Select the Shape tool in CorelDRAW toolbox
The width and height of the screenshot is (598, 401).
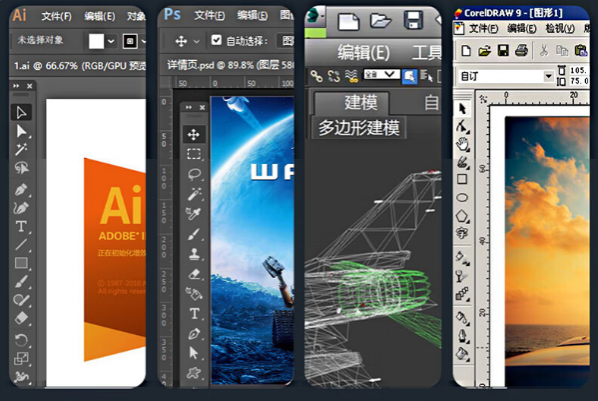click(462, 126)
